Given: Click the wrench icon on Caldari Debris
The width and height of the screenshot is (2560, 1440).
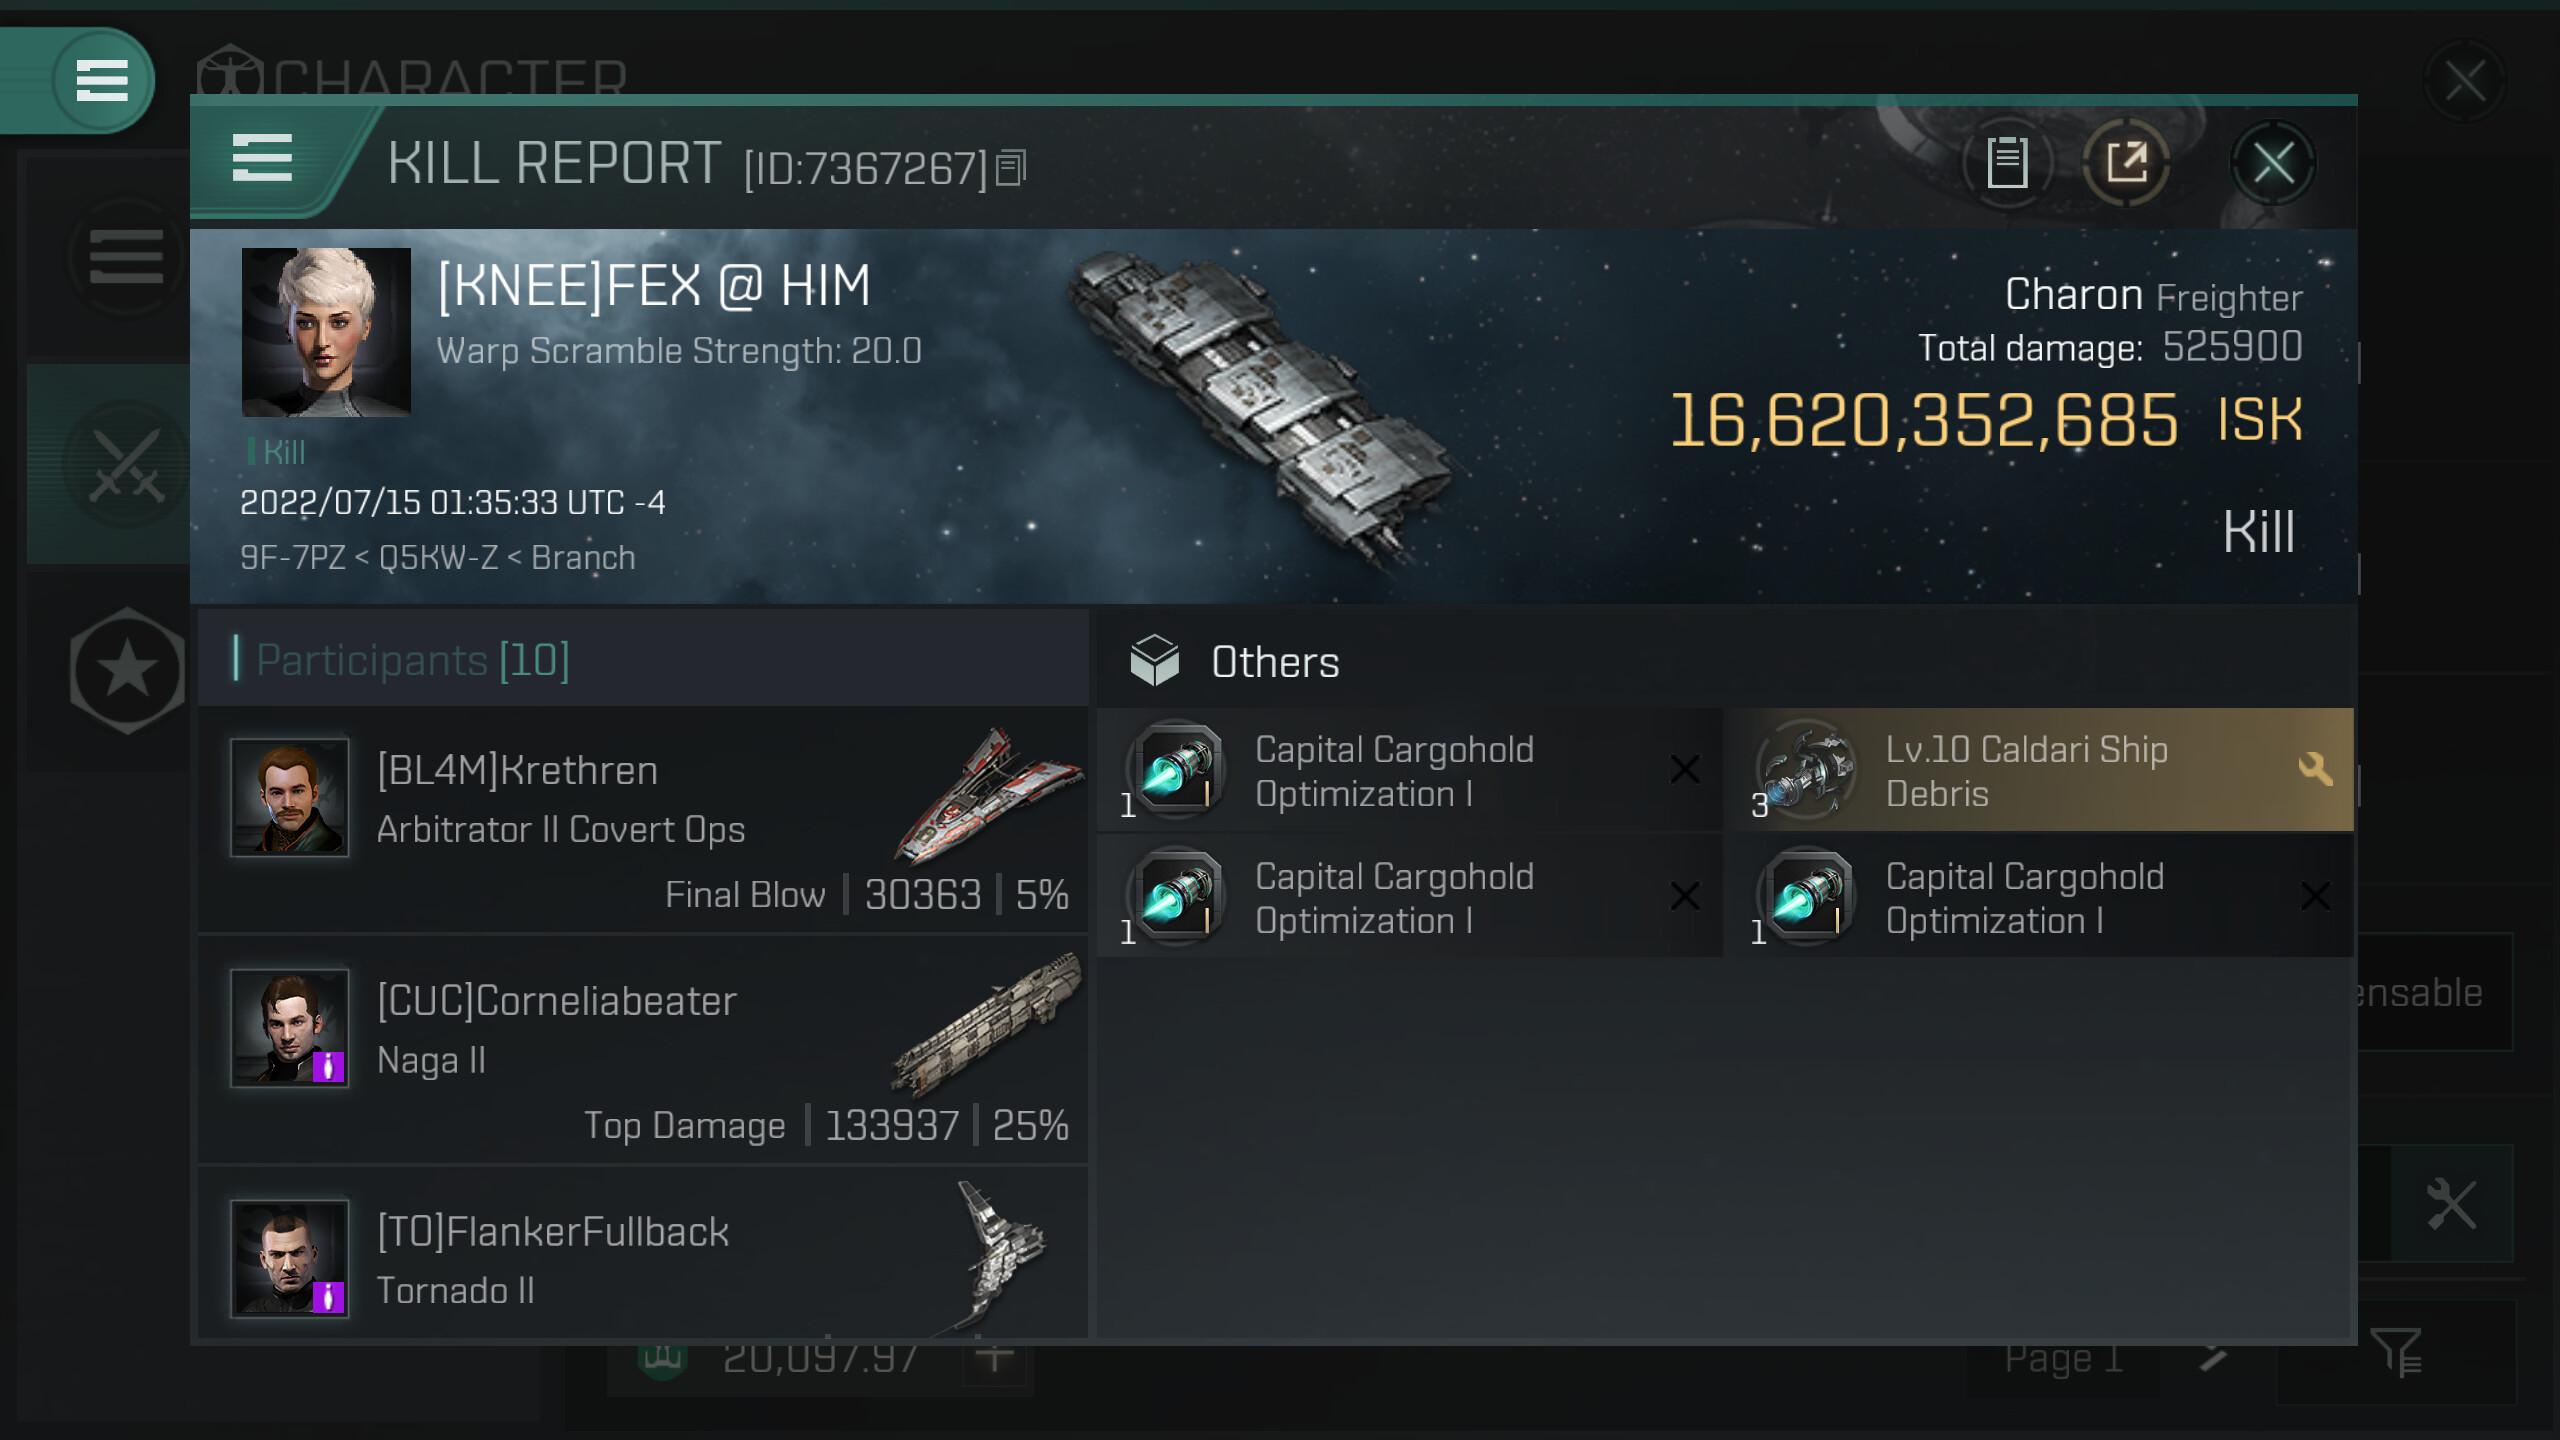Looking at the screenshot, I should coord(2315,769).
